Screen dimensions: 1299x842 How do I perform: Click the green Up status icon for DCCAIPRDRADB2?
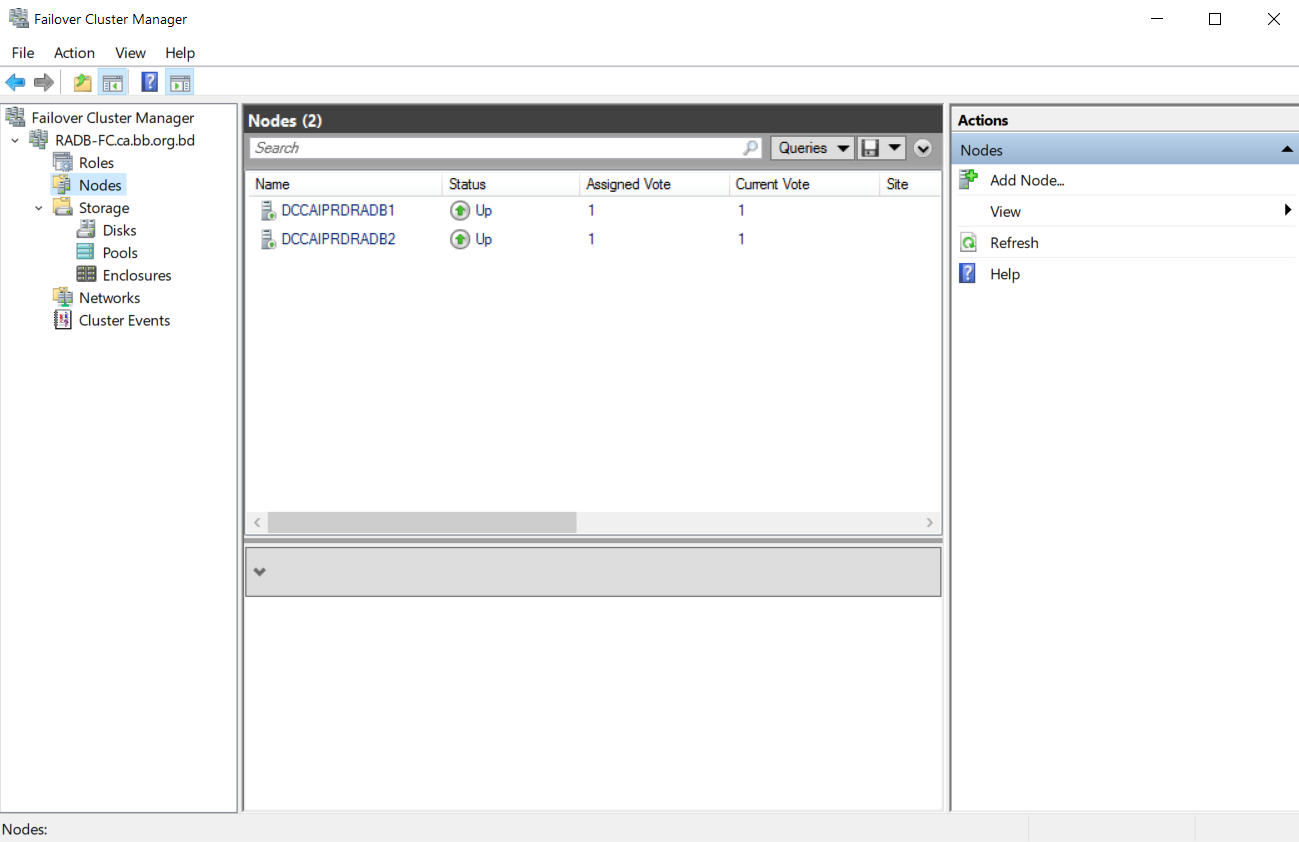[x=460, y=239]
